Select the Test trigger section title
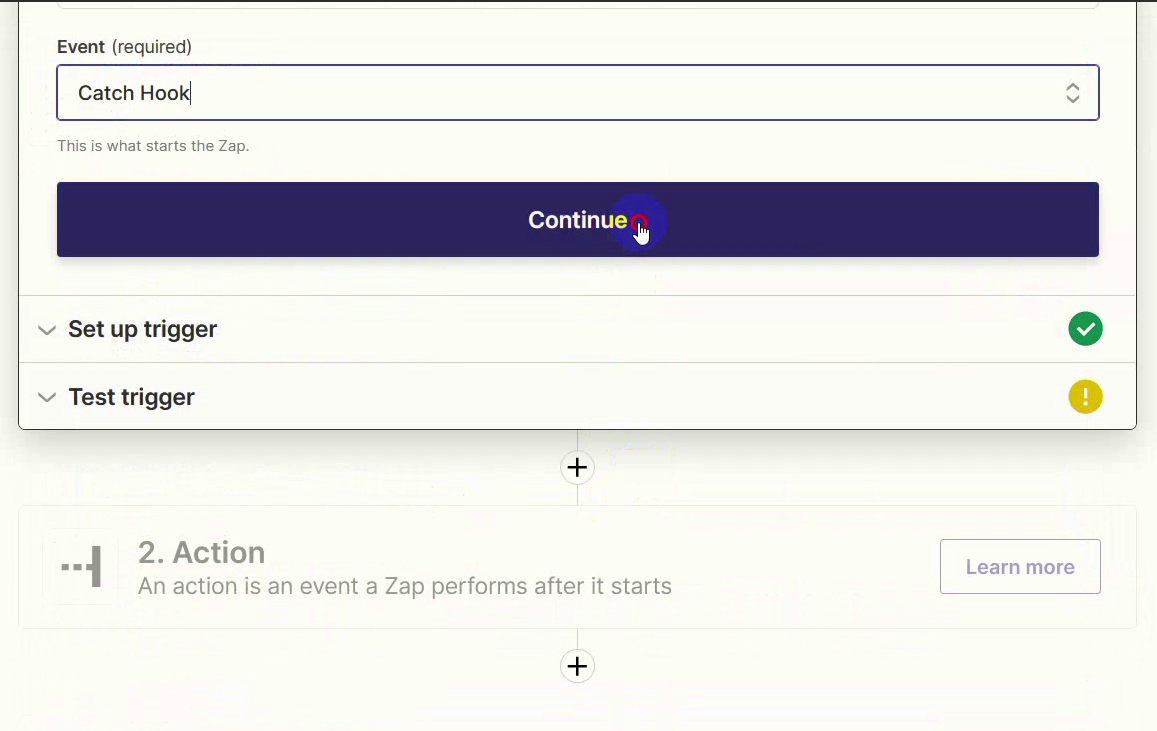This screenshot has width=1157, height=731. coord(131,397)
